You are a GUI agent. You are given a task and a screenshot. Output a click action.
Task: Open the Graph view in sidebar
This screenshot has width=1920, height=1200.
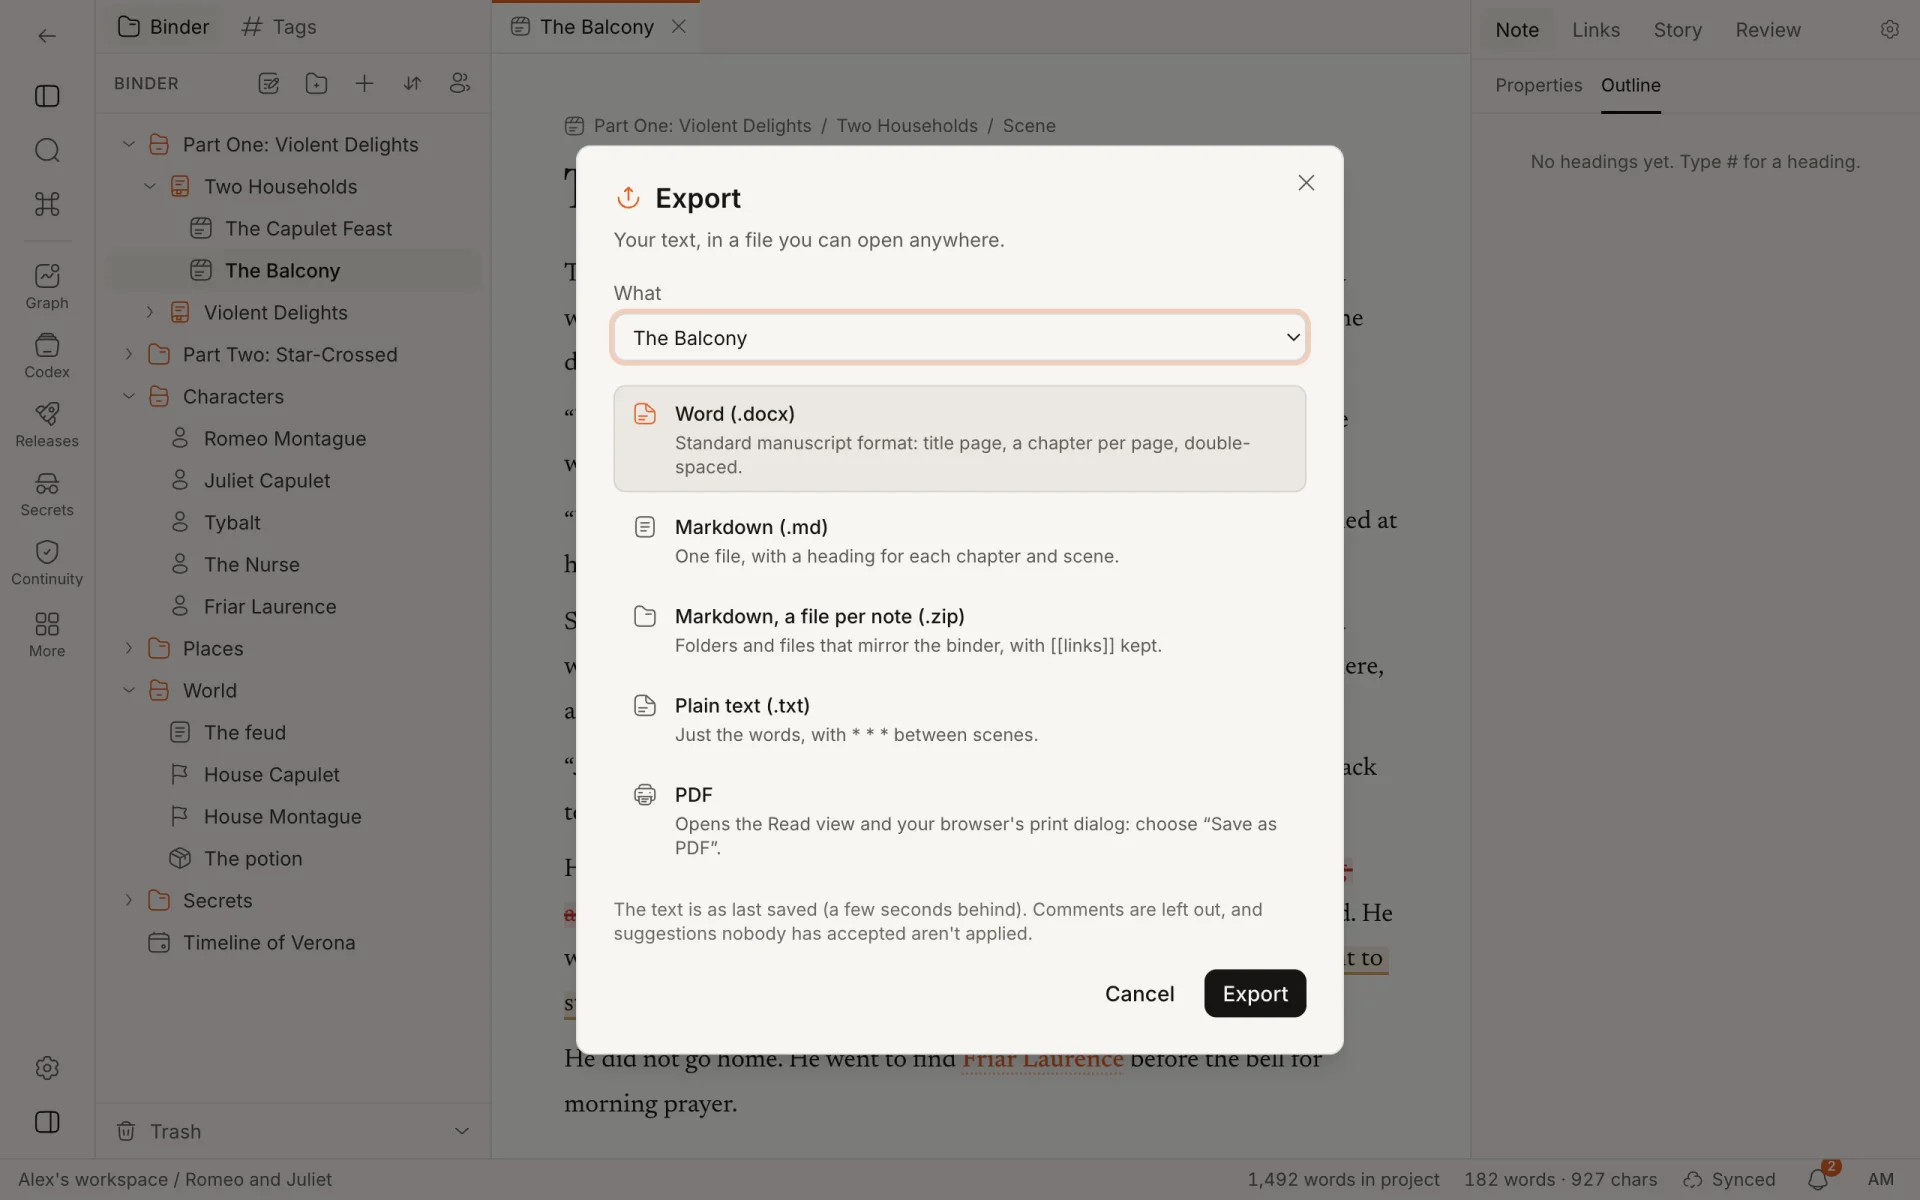pyautogui.click(x=47, y=287)
